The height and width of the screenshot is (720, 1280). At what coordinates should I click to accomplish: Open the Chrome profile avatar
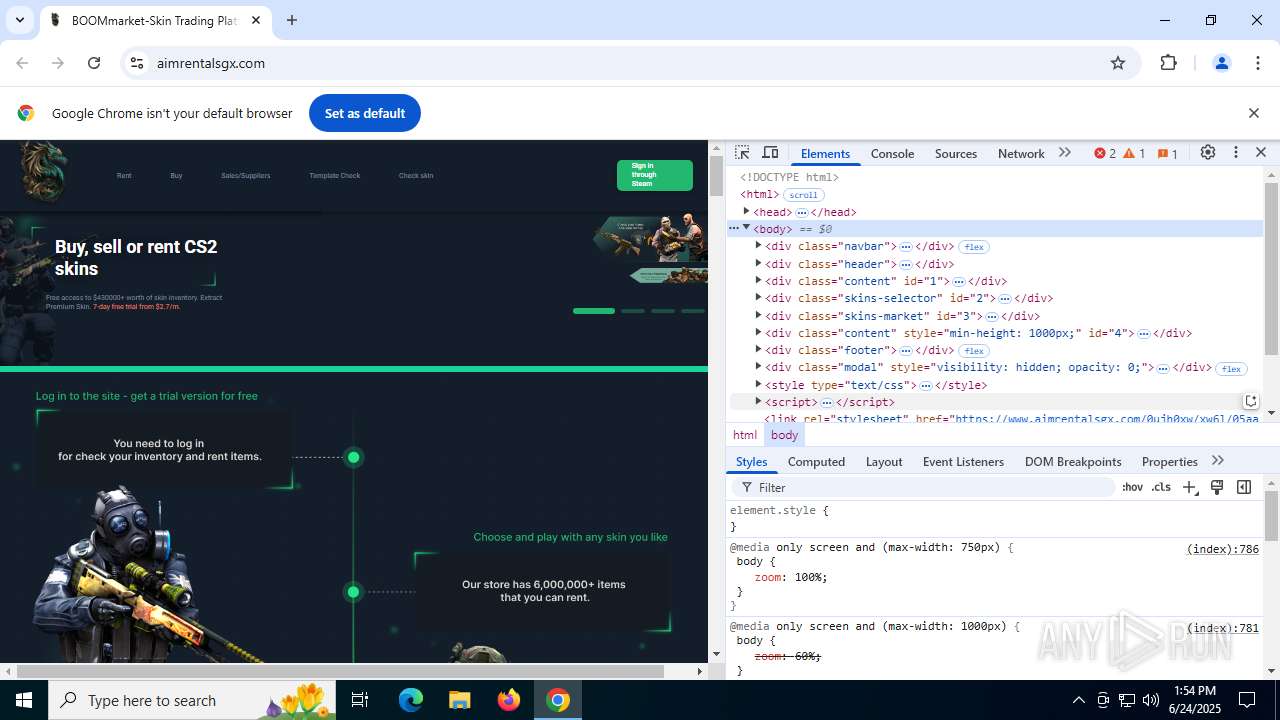[x=1221, y=63]
